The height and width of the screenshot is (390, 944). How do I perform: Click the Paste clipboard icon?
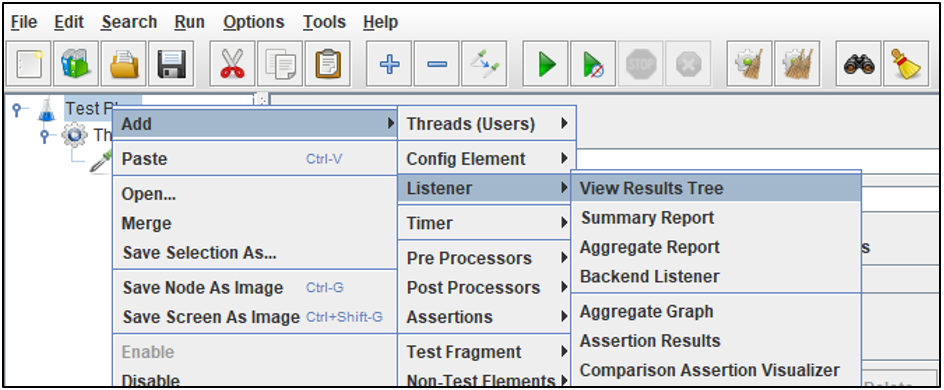pos(328,64)
